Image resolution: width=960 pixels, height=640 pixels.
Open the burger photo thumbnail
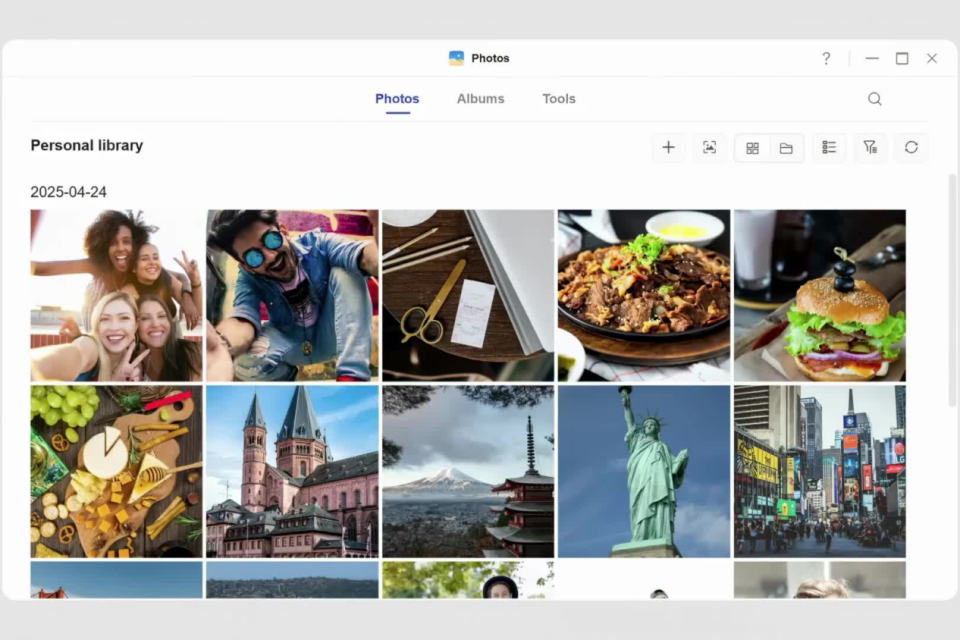coord(819,295)
